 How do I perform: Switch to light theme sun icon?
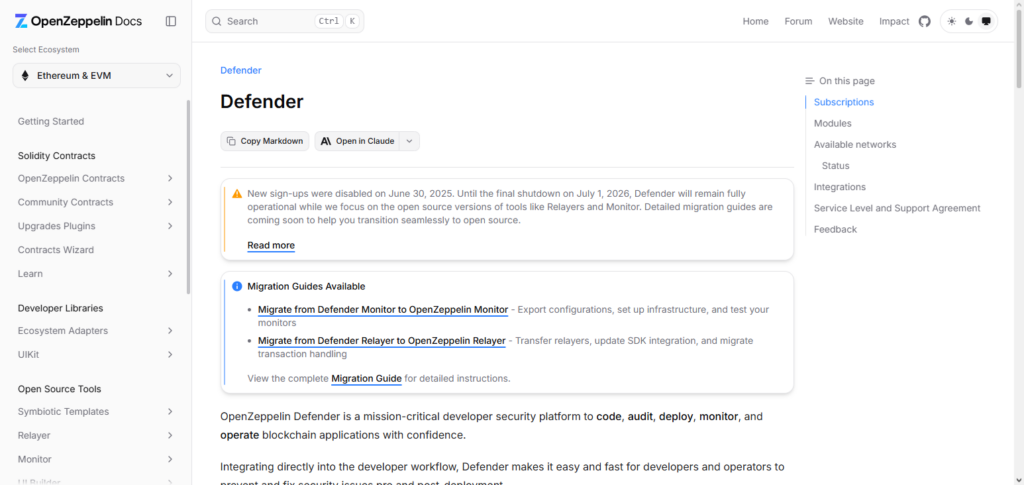[x=952, y=21]
